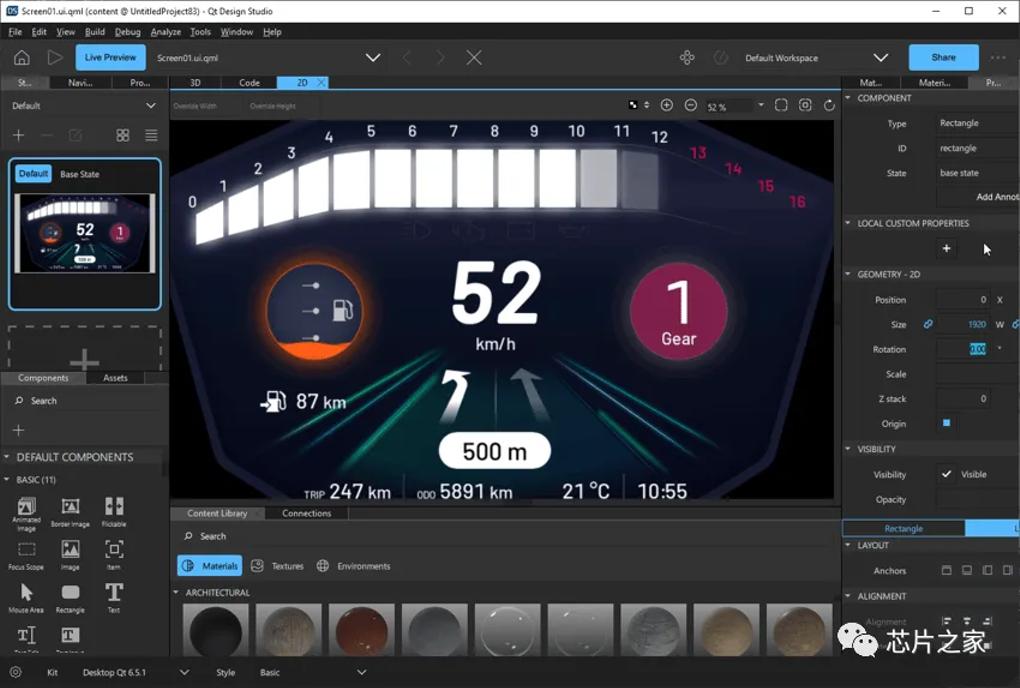Click the run project play icon
The image size is (1020, 688).
[x=55, y=58]
